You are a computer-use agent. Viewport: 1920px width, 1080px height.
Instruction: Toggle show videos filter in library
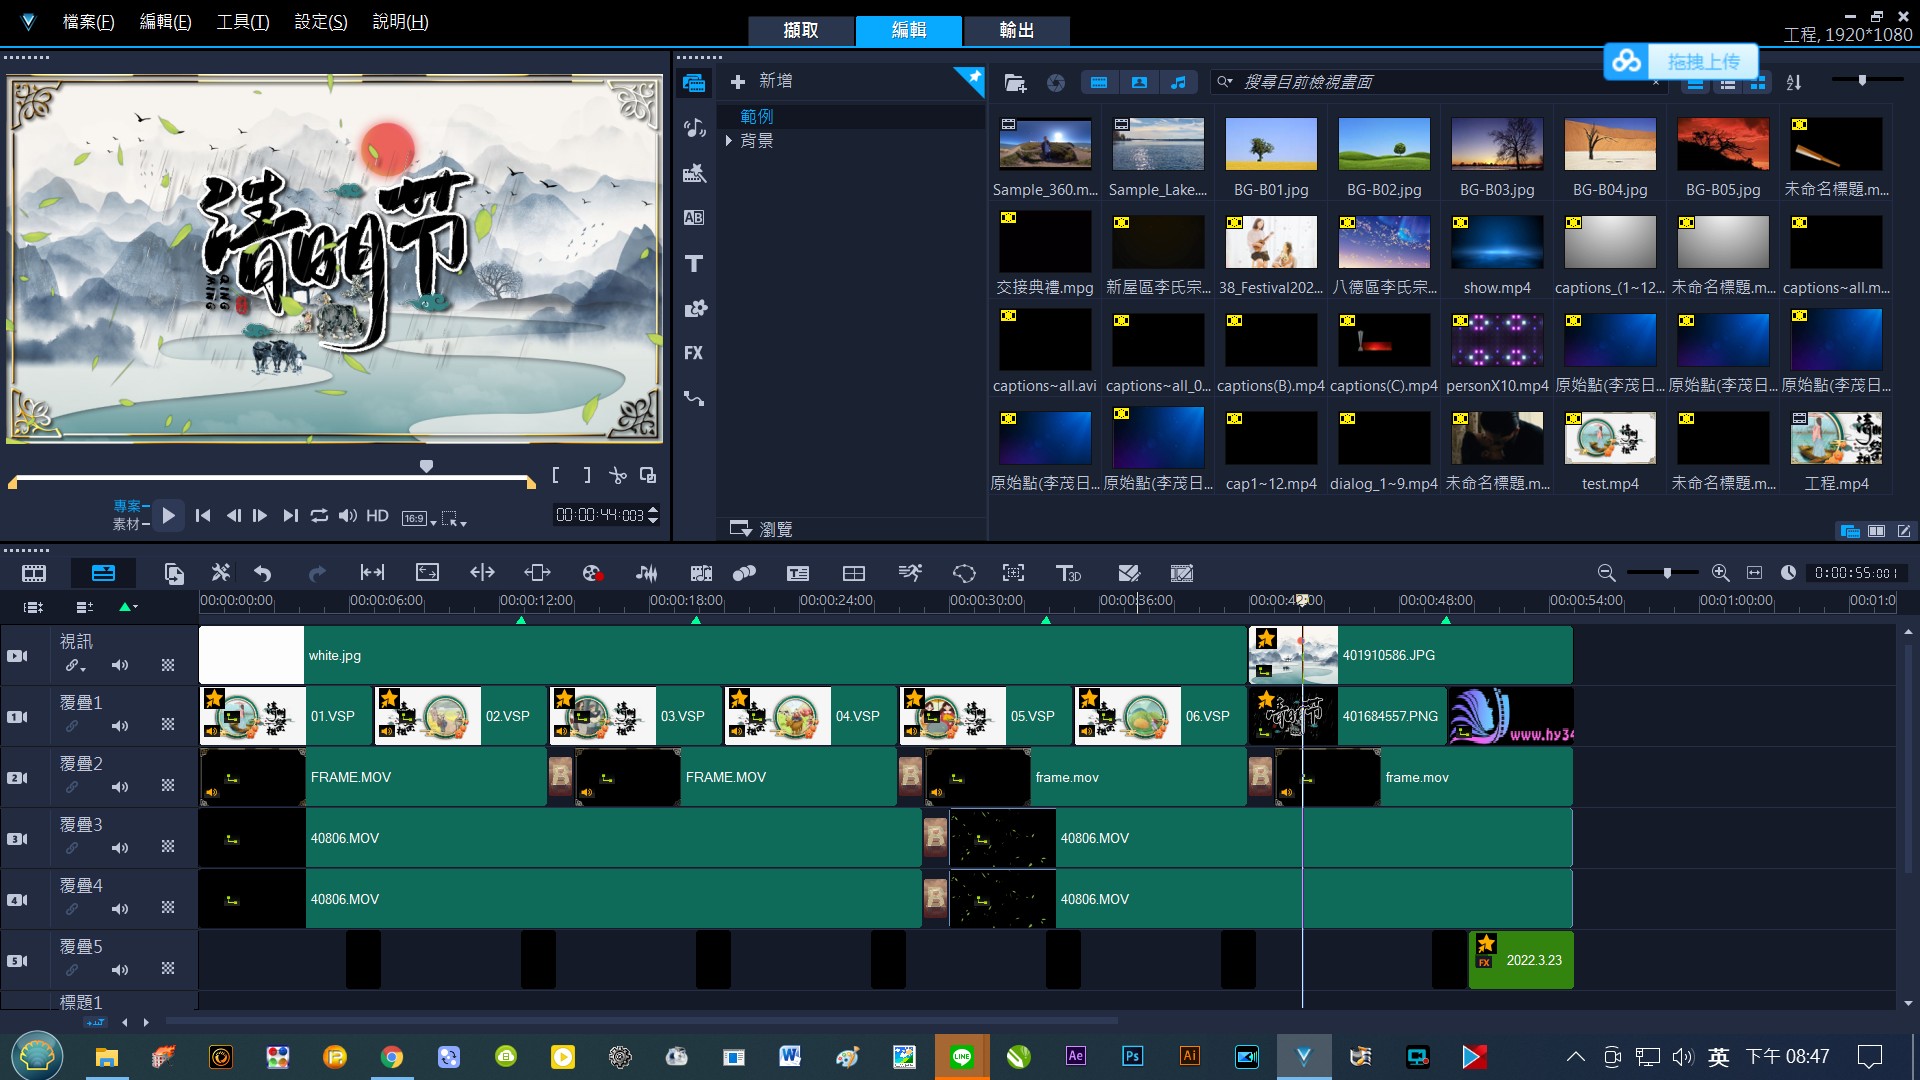1099,83
